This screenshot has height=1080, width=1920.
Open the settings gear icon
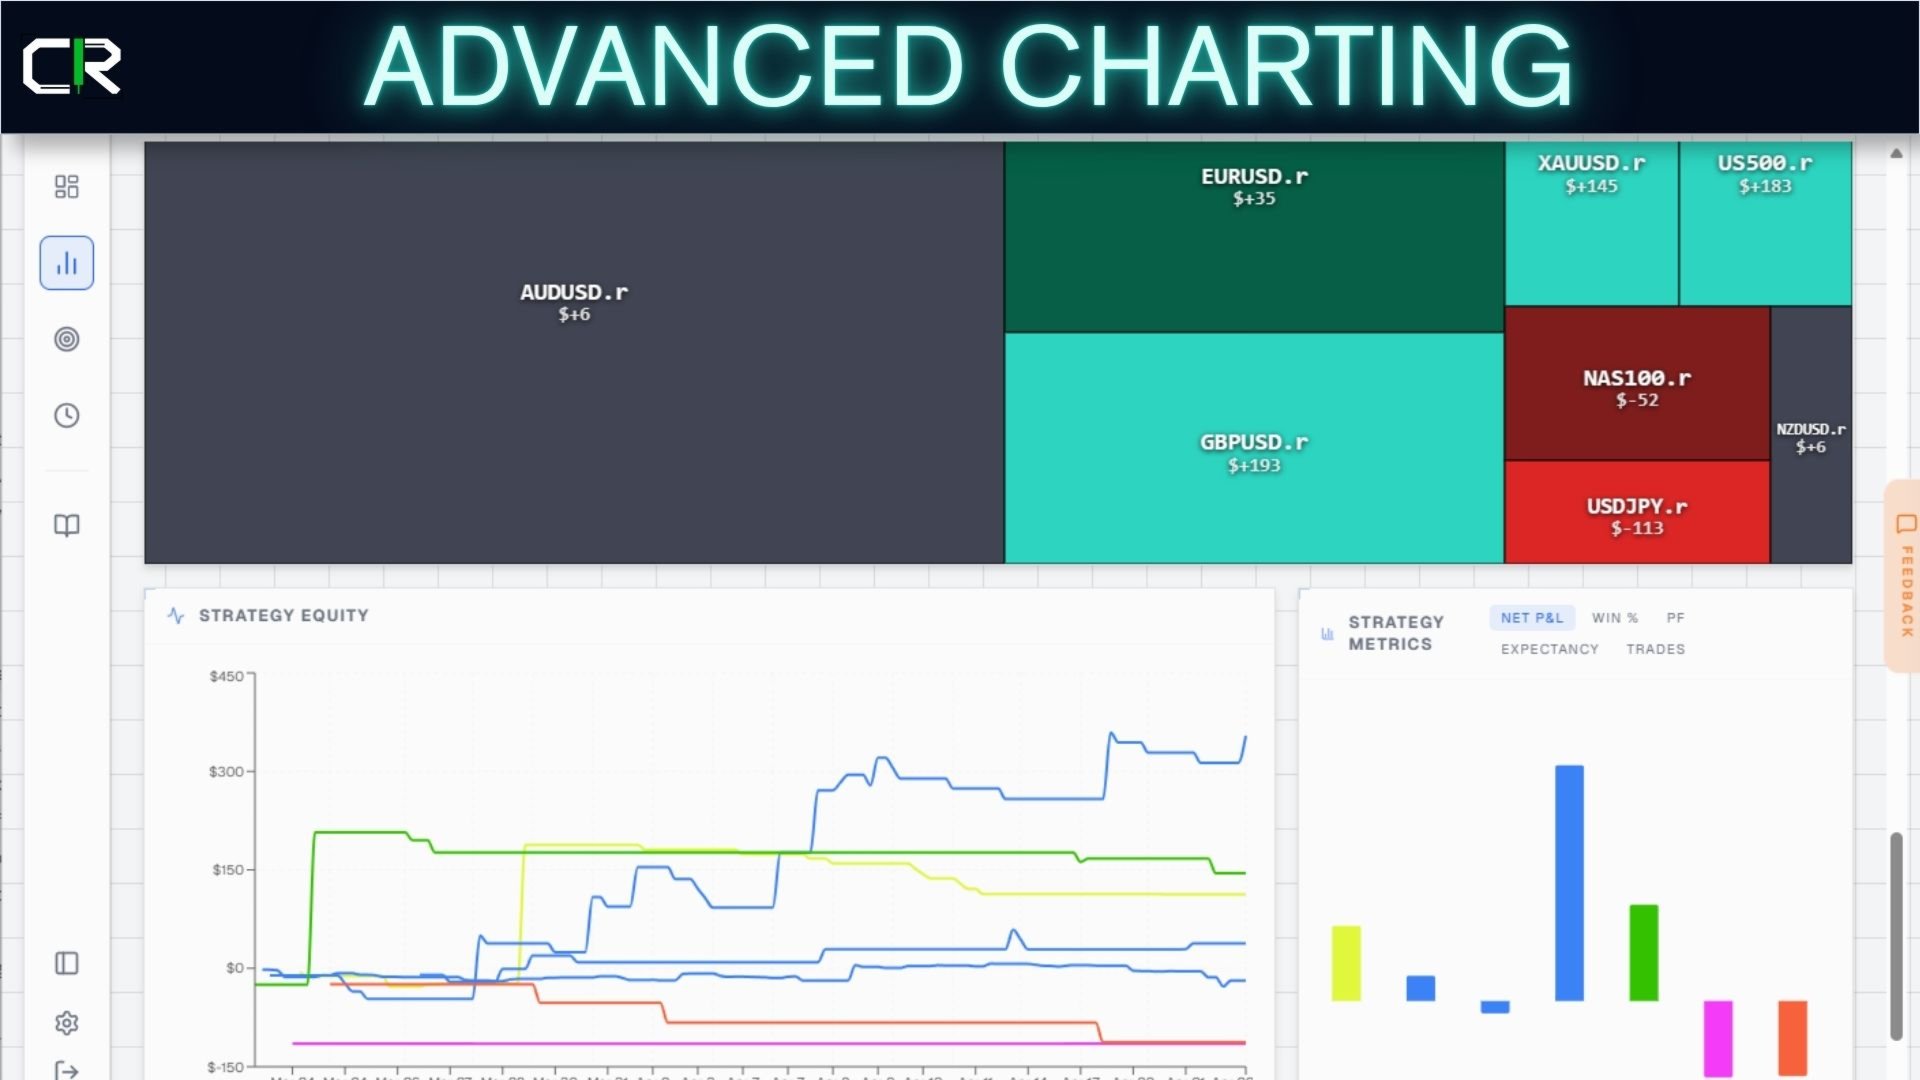(x=66, y=1023)
